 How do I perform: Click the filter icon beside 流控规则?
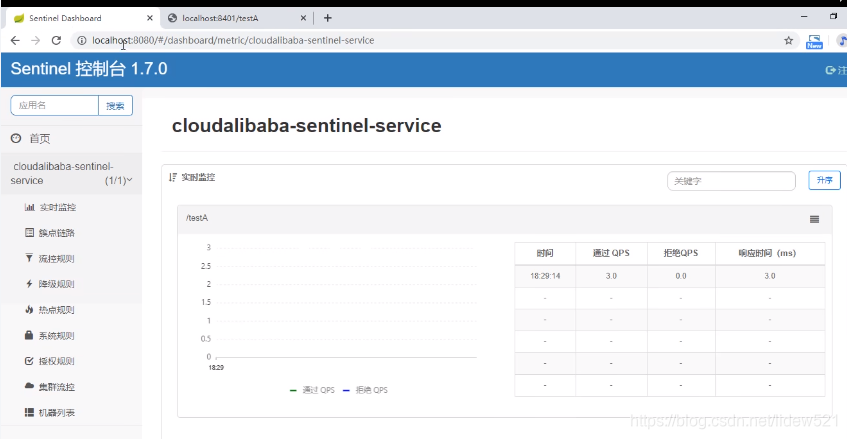click(29, 258)
